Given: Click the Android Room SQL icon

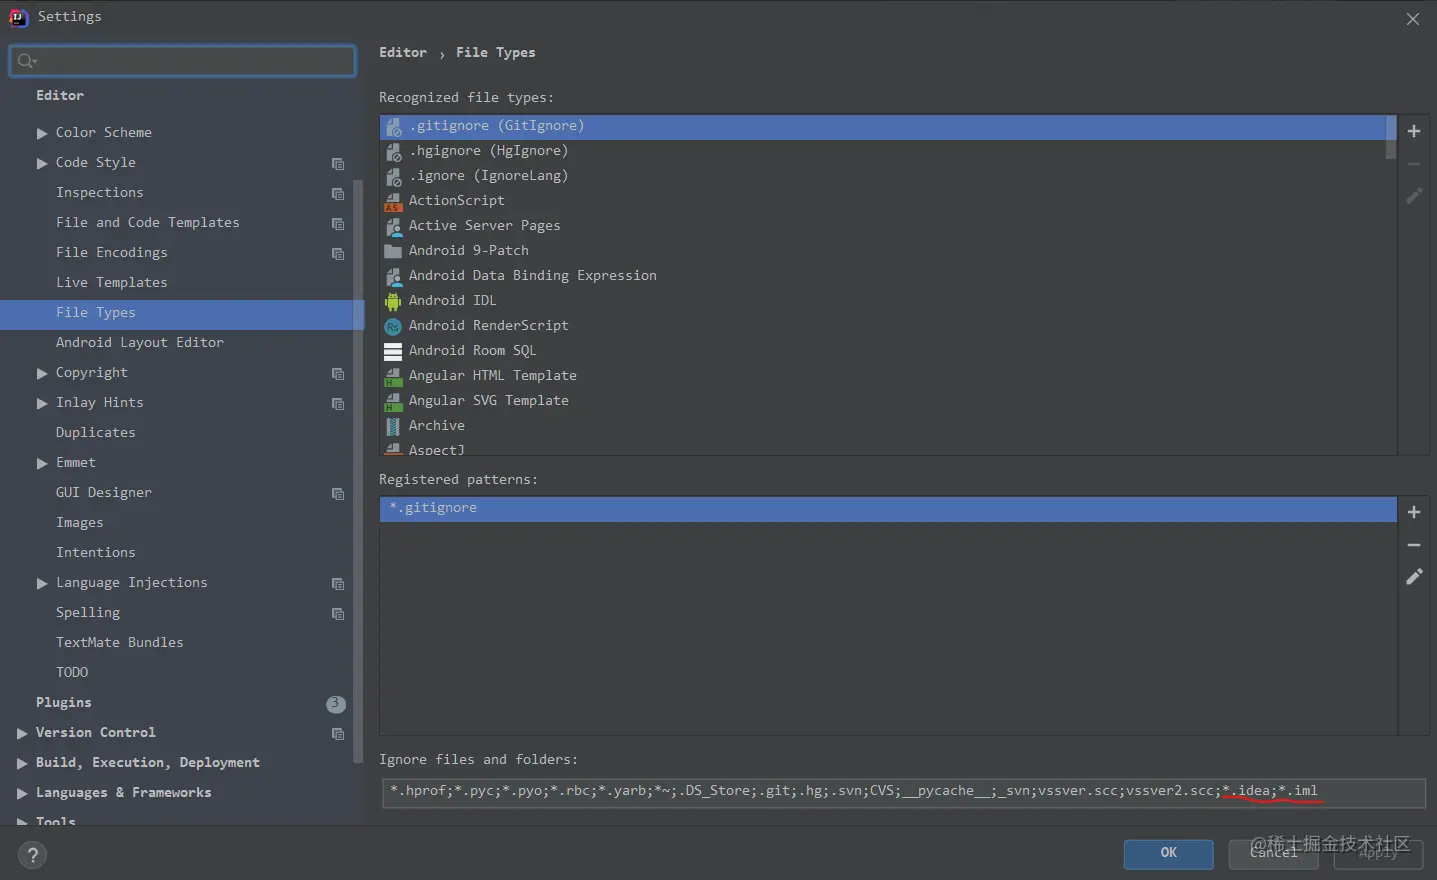Looking at the screenshot, I should tap(393, 351).
